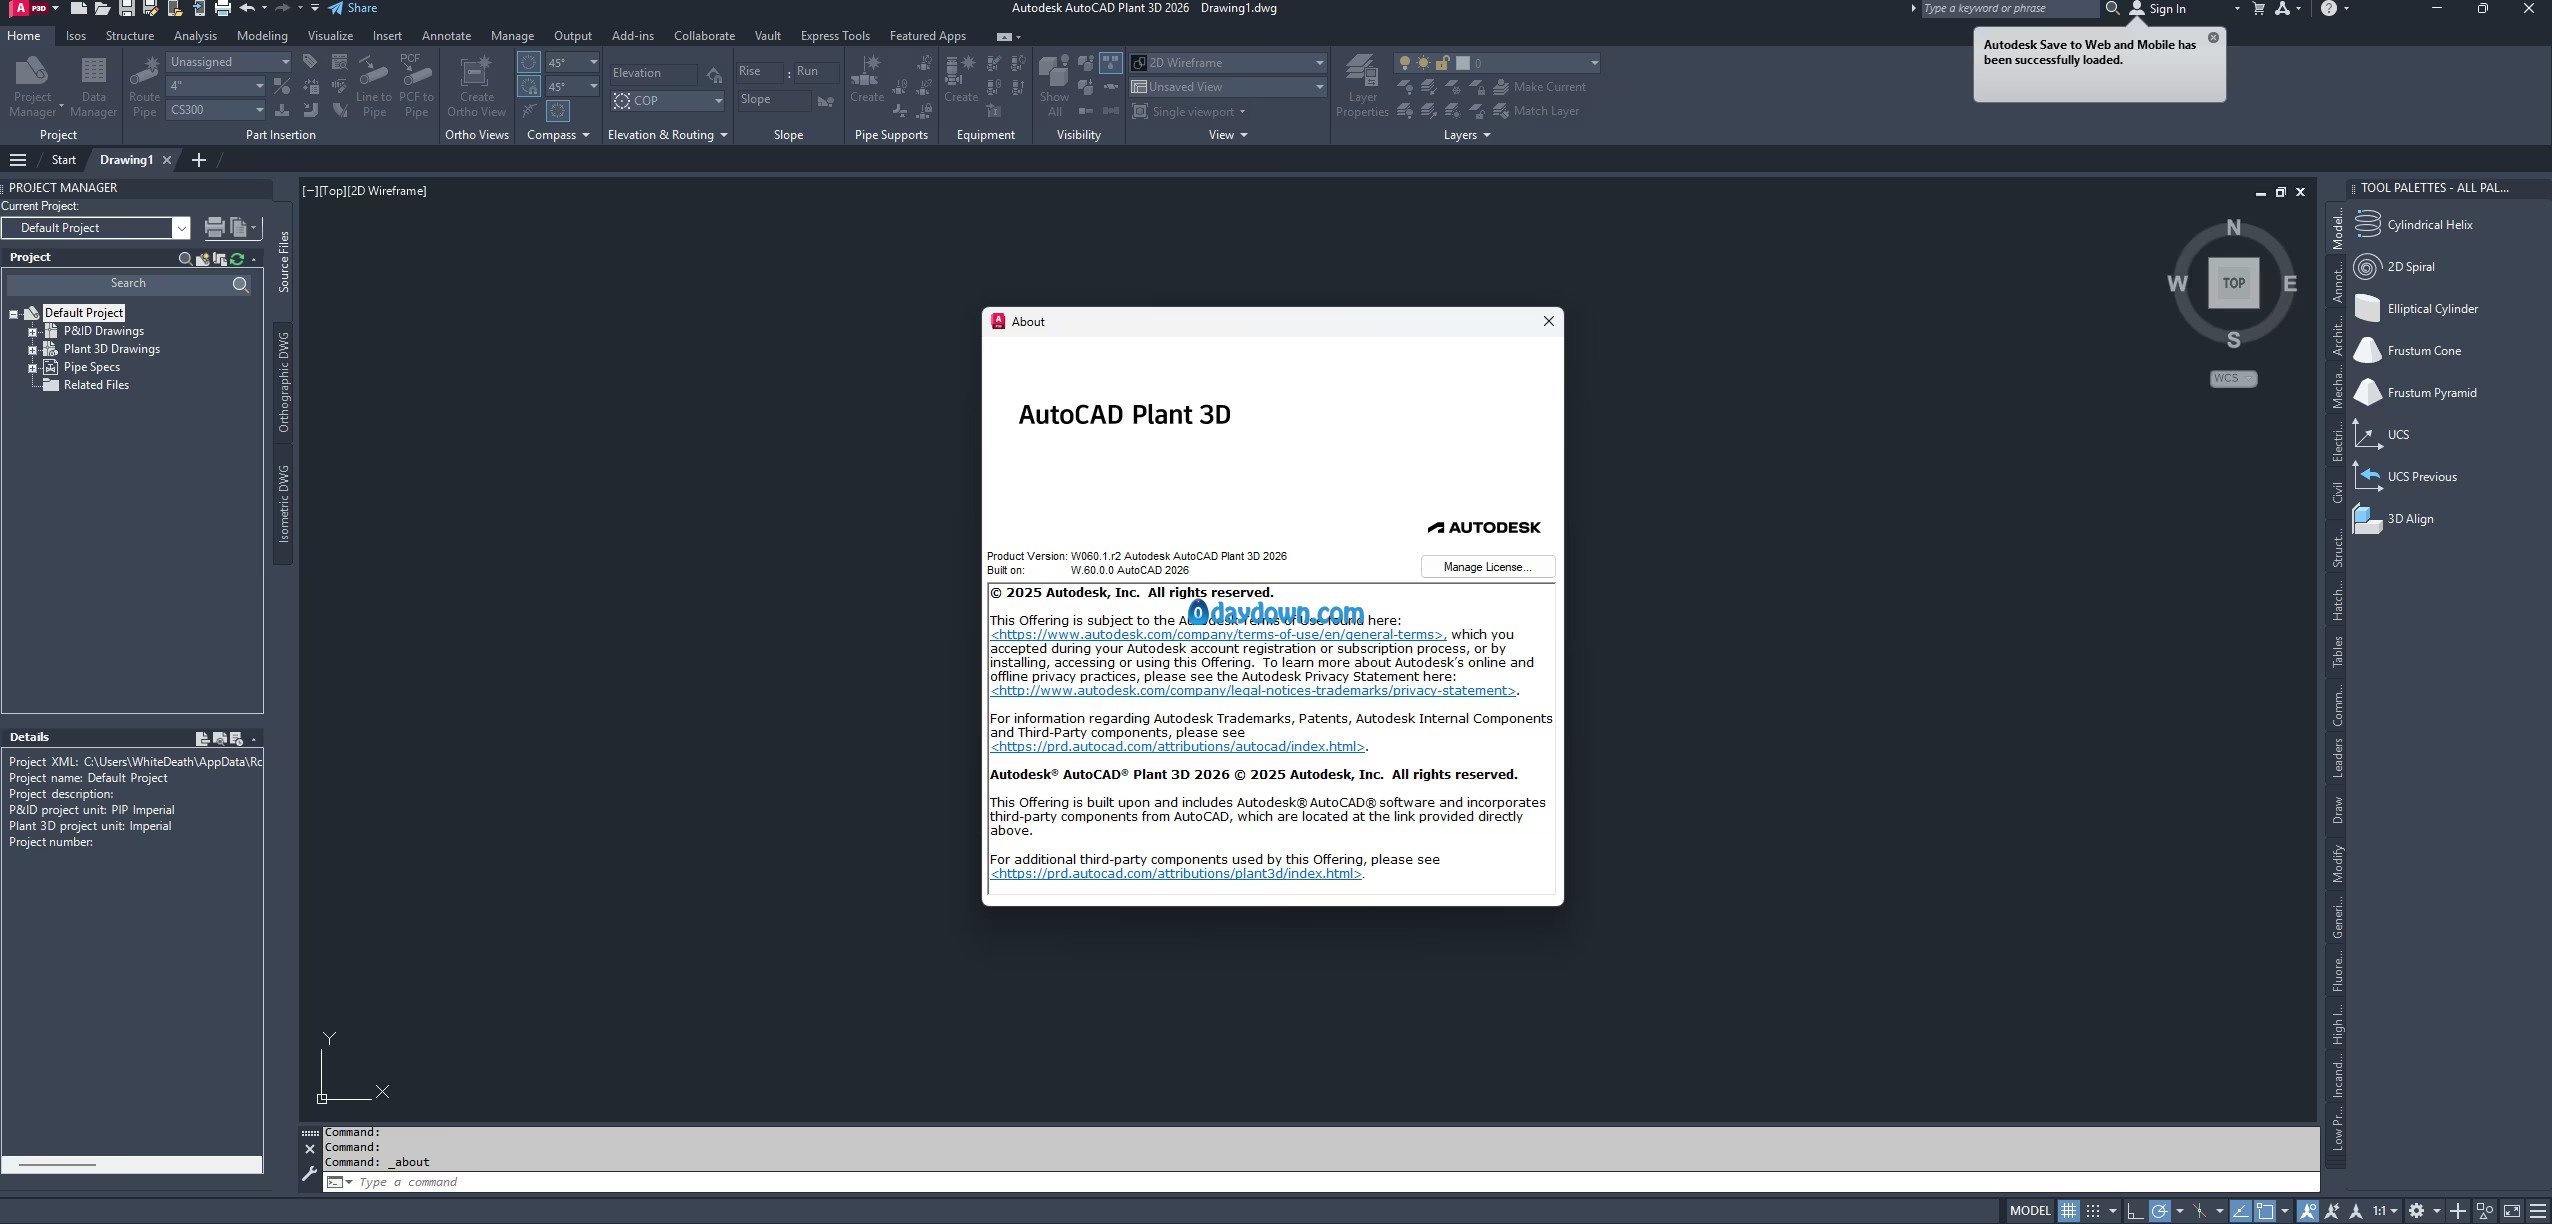Click the Customization menu icon in status bar
Image resolution: width=2552 pixels, height=1224 pixels.
[2538, 1211]
